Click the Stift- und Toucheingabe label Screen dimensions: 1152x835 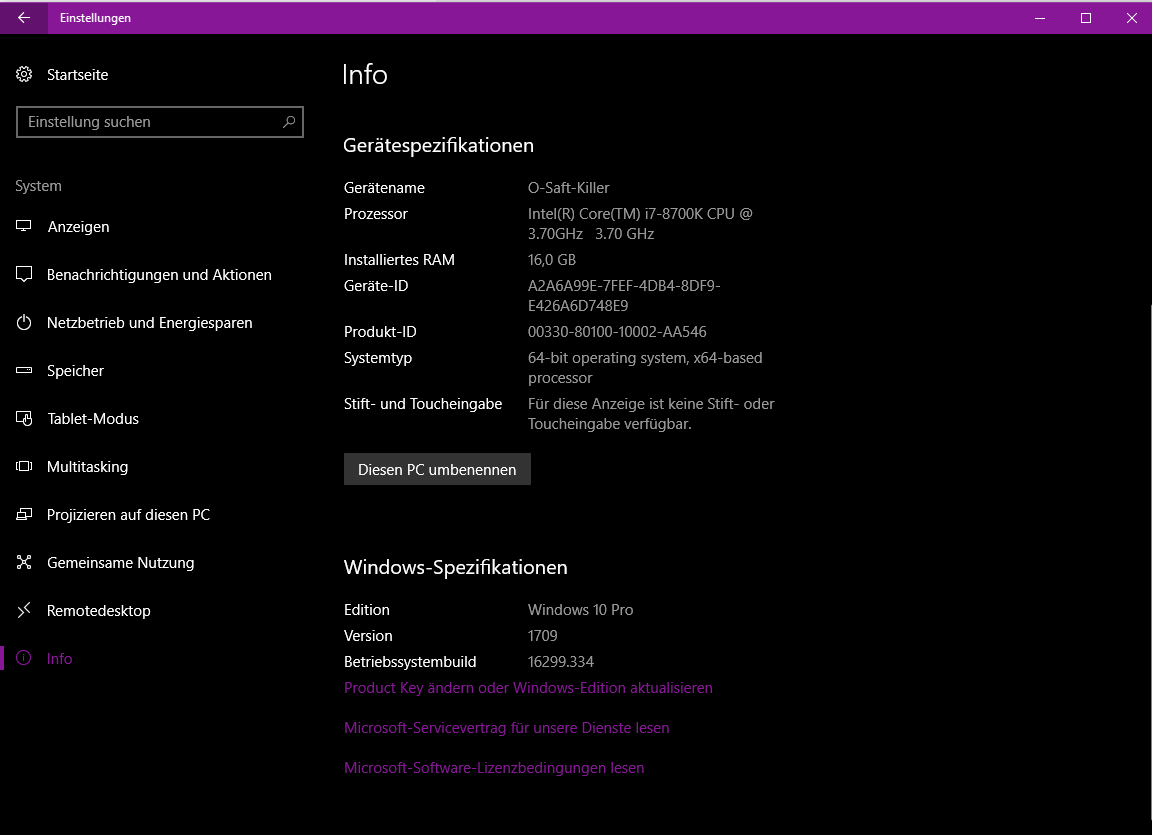(x=423, y=404)
